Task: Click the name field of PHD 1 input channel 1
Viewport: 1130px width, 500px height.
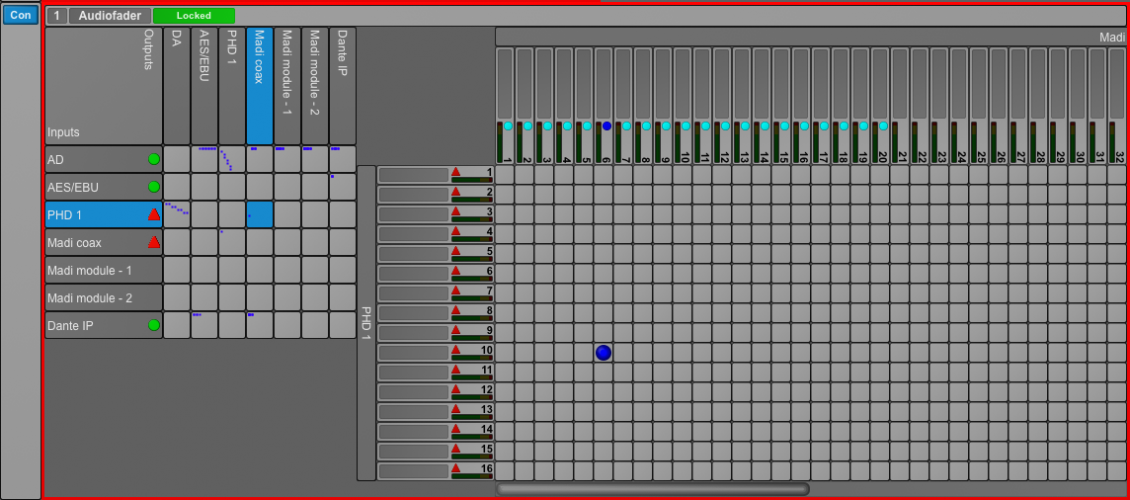Action: [x=413, y=175]
